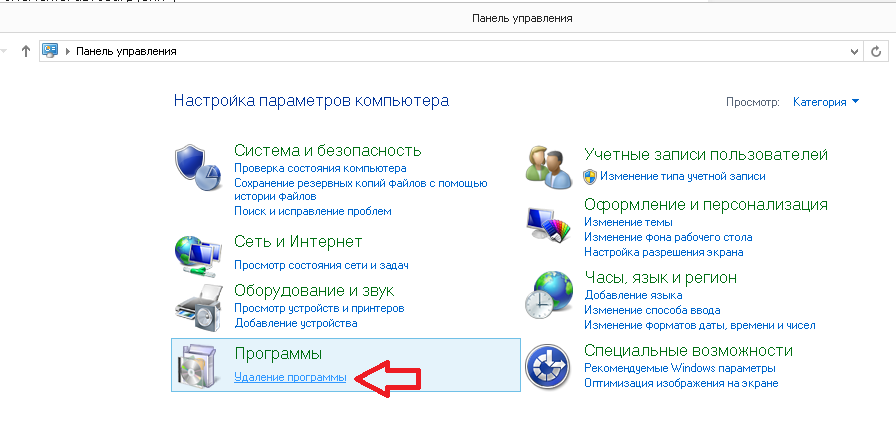Click the Ease of Access icon
Screen dimensions: 896x437
click(x=547, y=365)
